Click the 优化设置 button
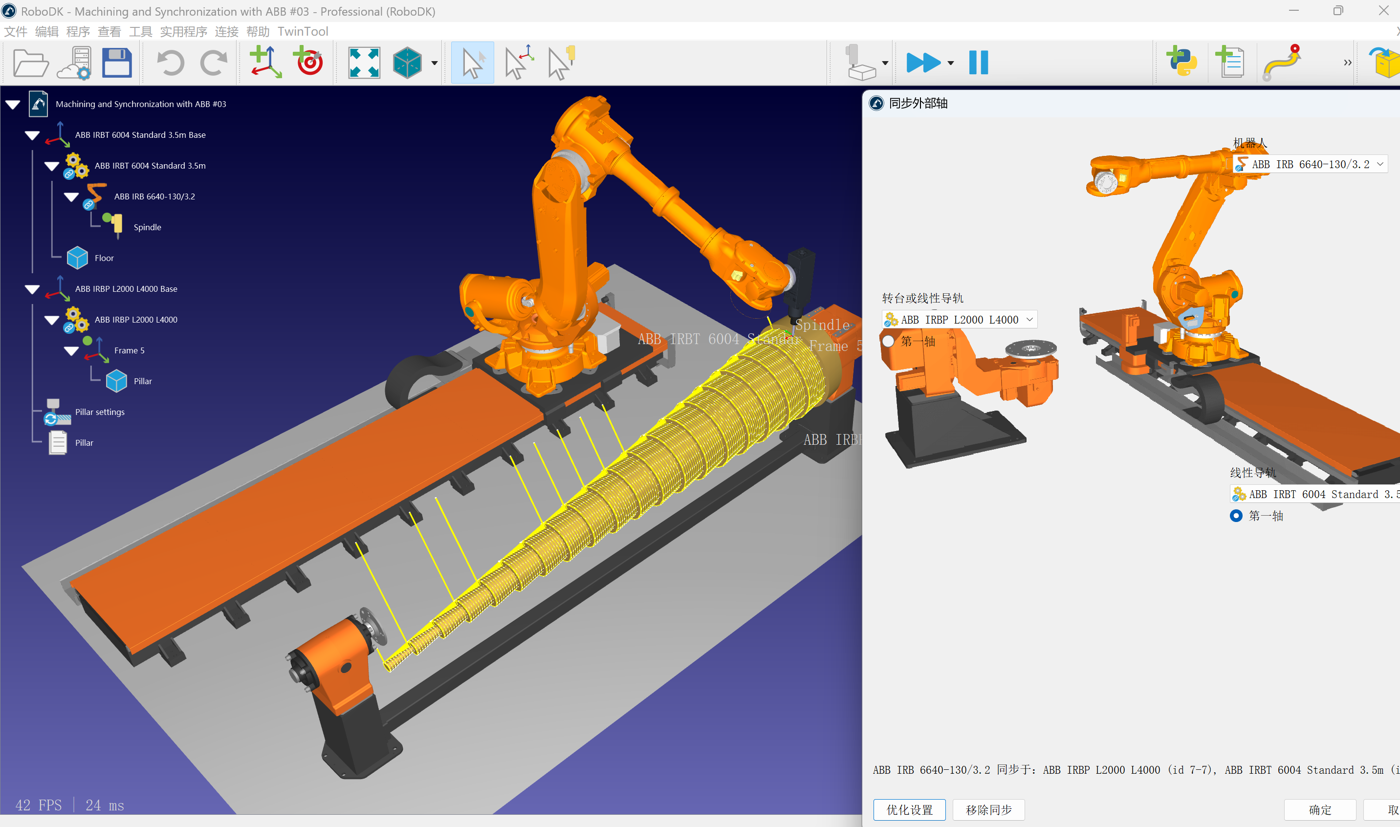 pos(909,810)
